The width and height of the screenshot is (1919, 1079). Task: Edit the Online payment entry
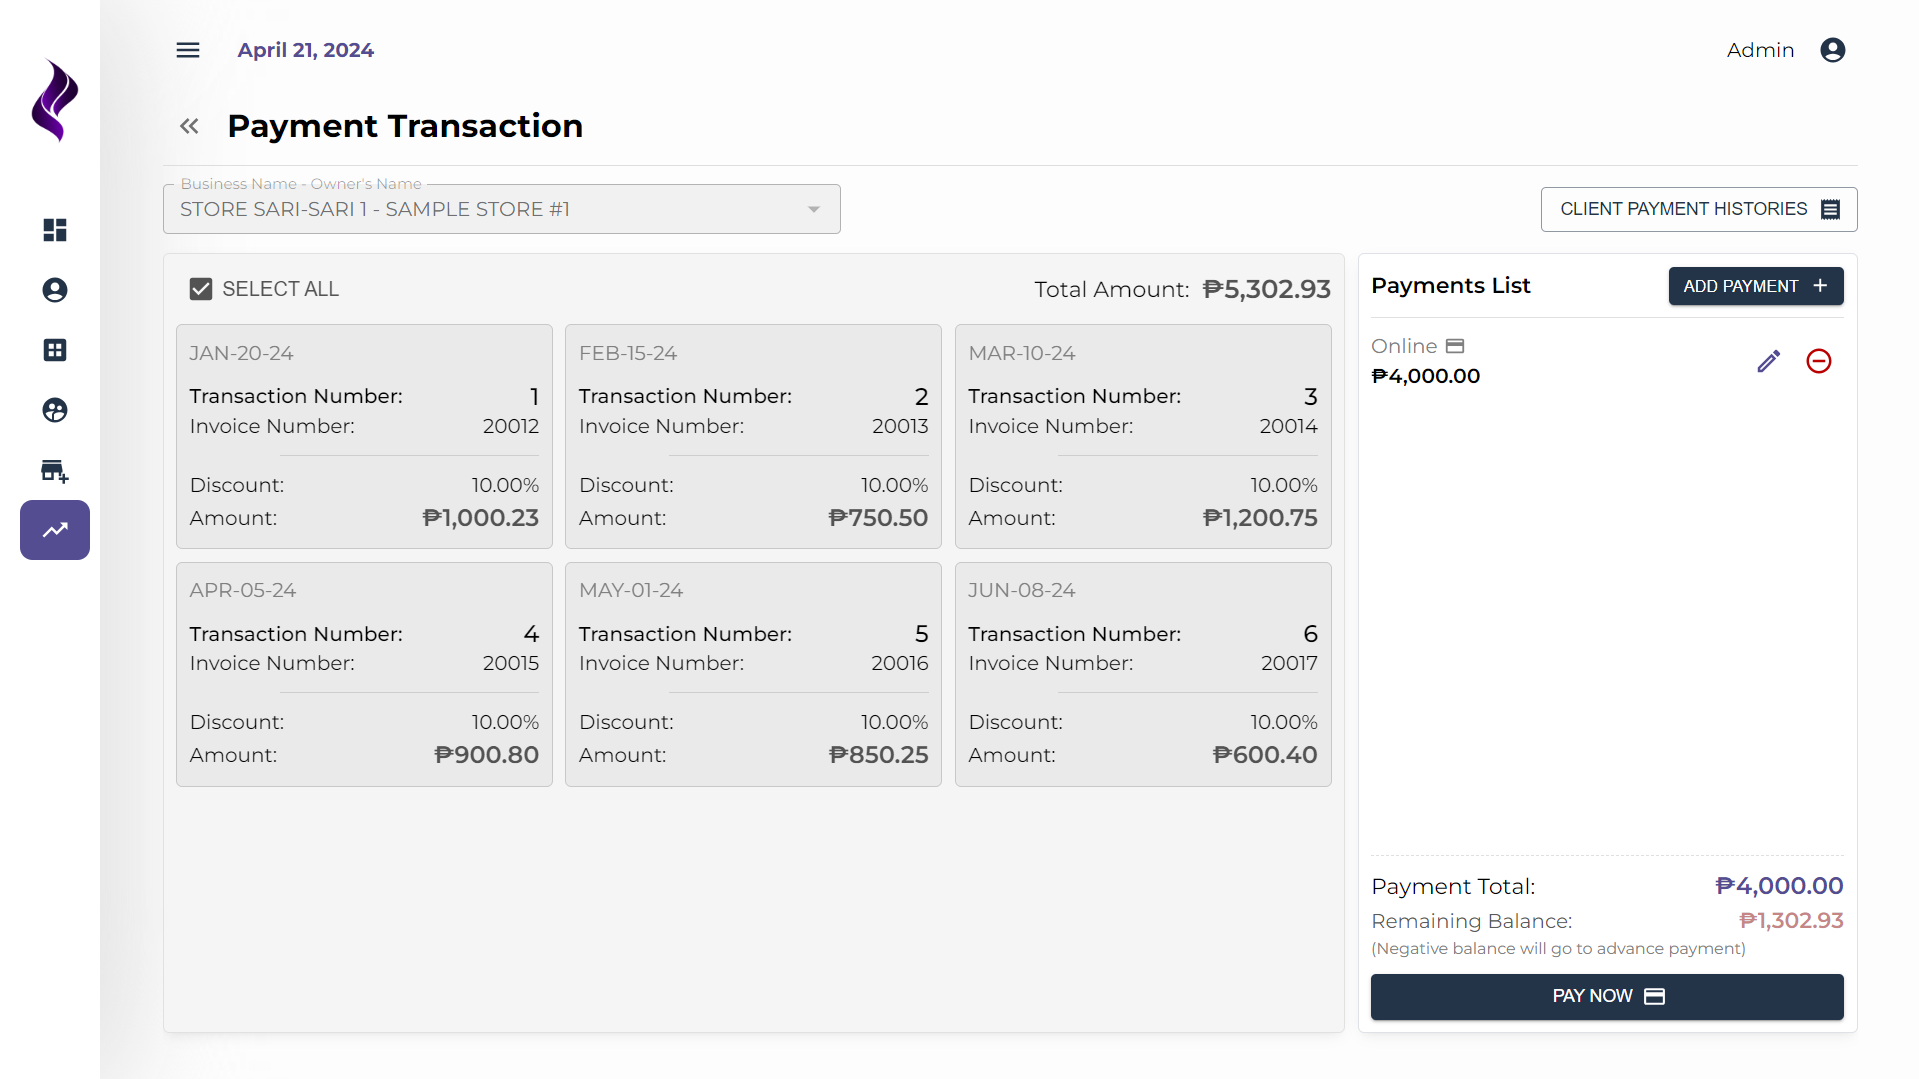pos(1769,361)
